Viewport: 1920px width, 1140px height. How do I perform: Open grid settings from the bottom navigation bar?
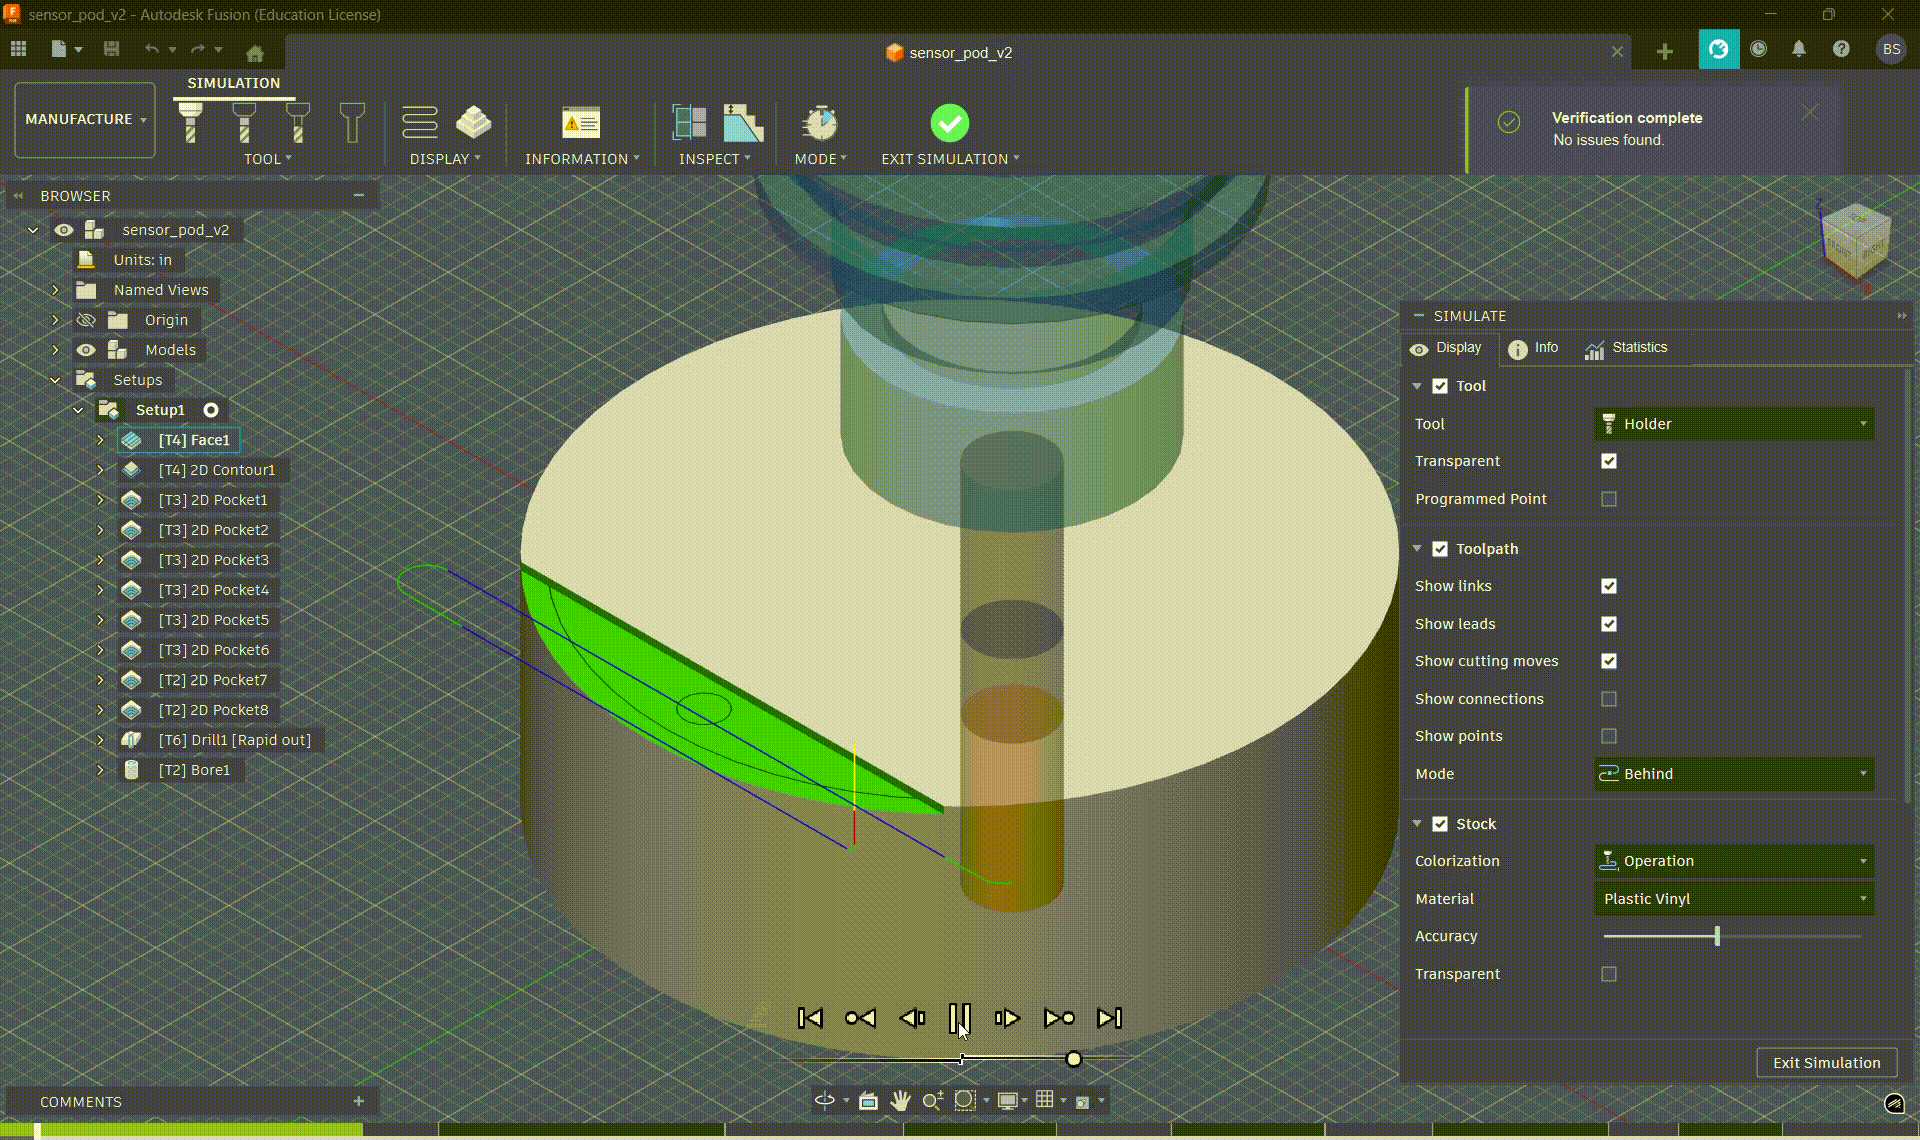click(x=1045, y=1100)
